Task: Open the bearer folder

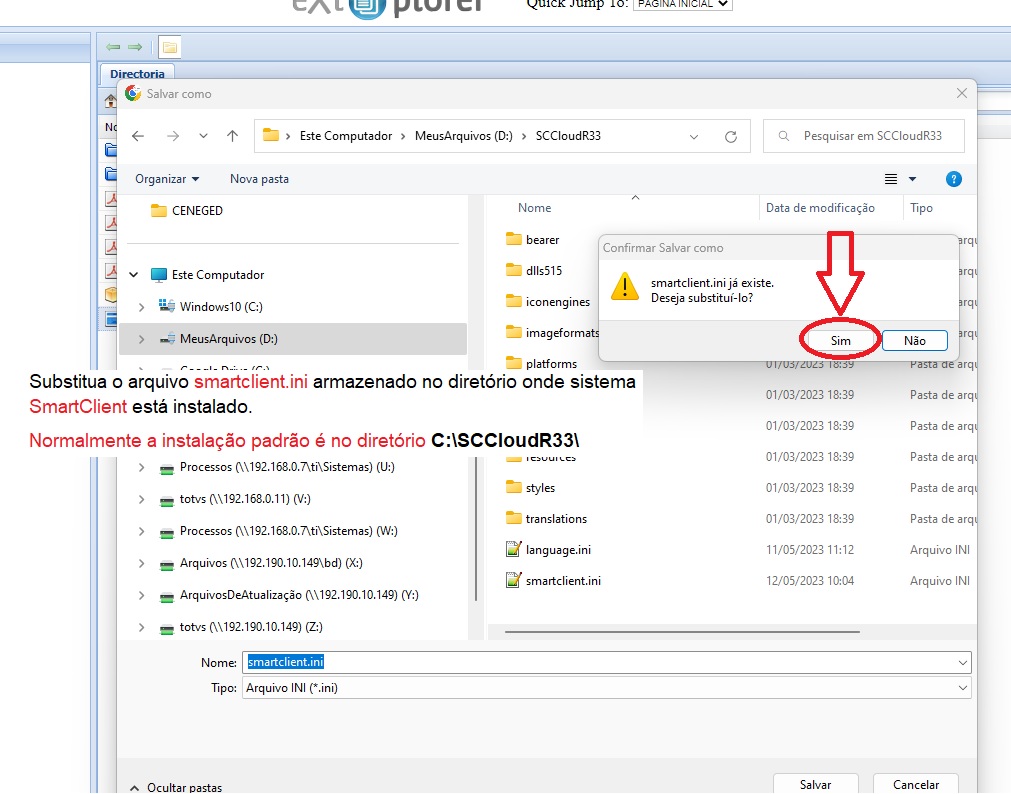Action: pyautogui.click(x=542, y=240)
